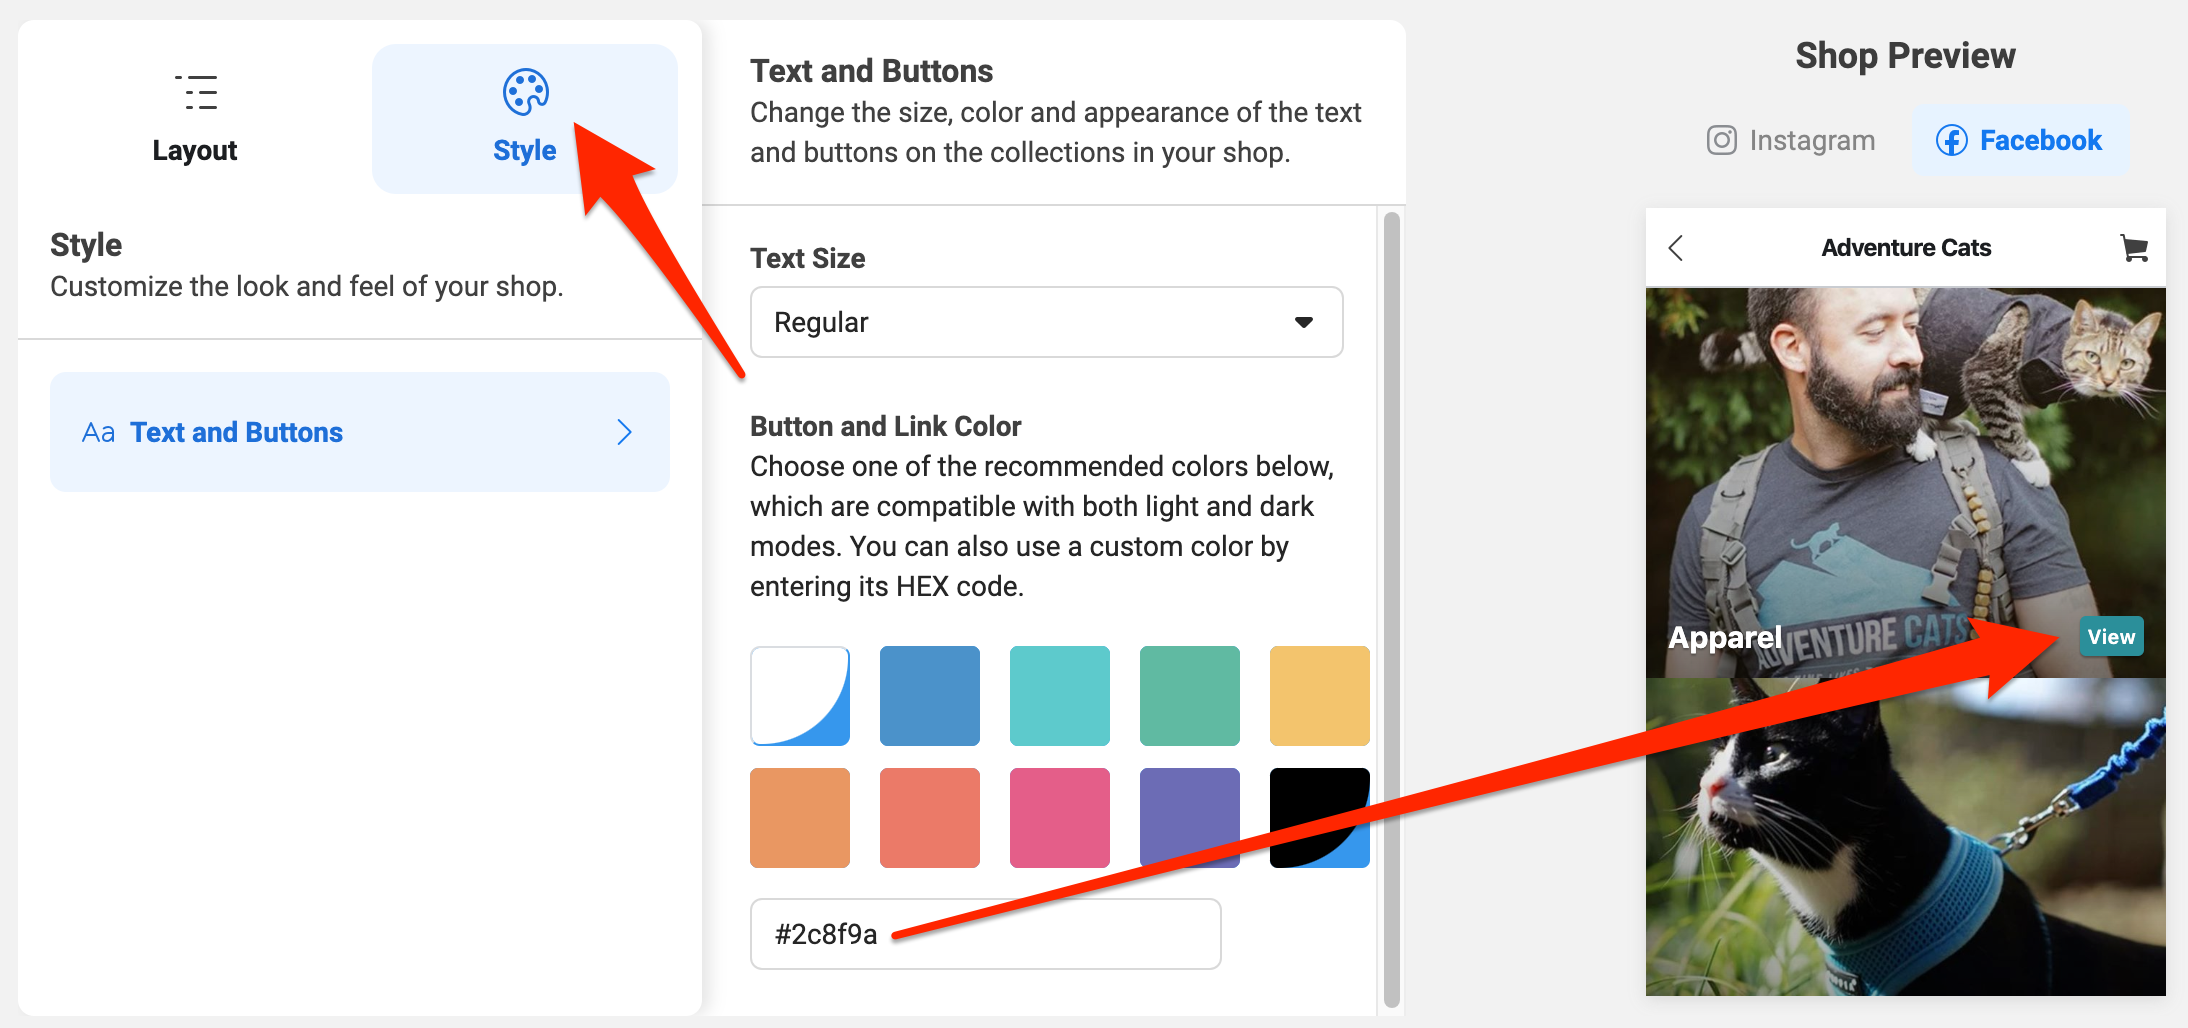Open the shopping cart icon
Image resolution: width=2188 pixels, height=1028 pixels.
[x=2134, y=248]
